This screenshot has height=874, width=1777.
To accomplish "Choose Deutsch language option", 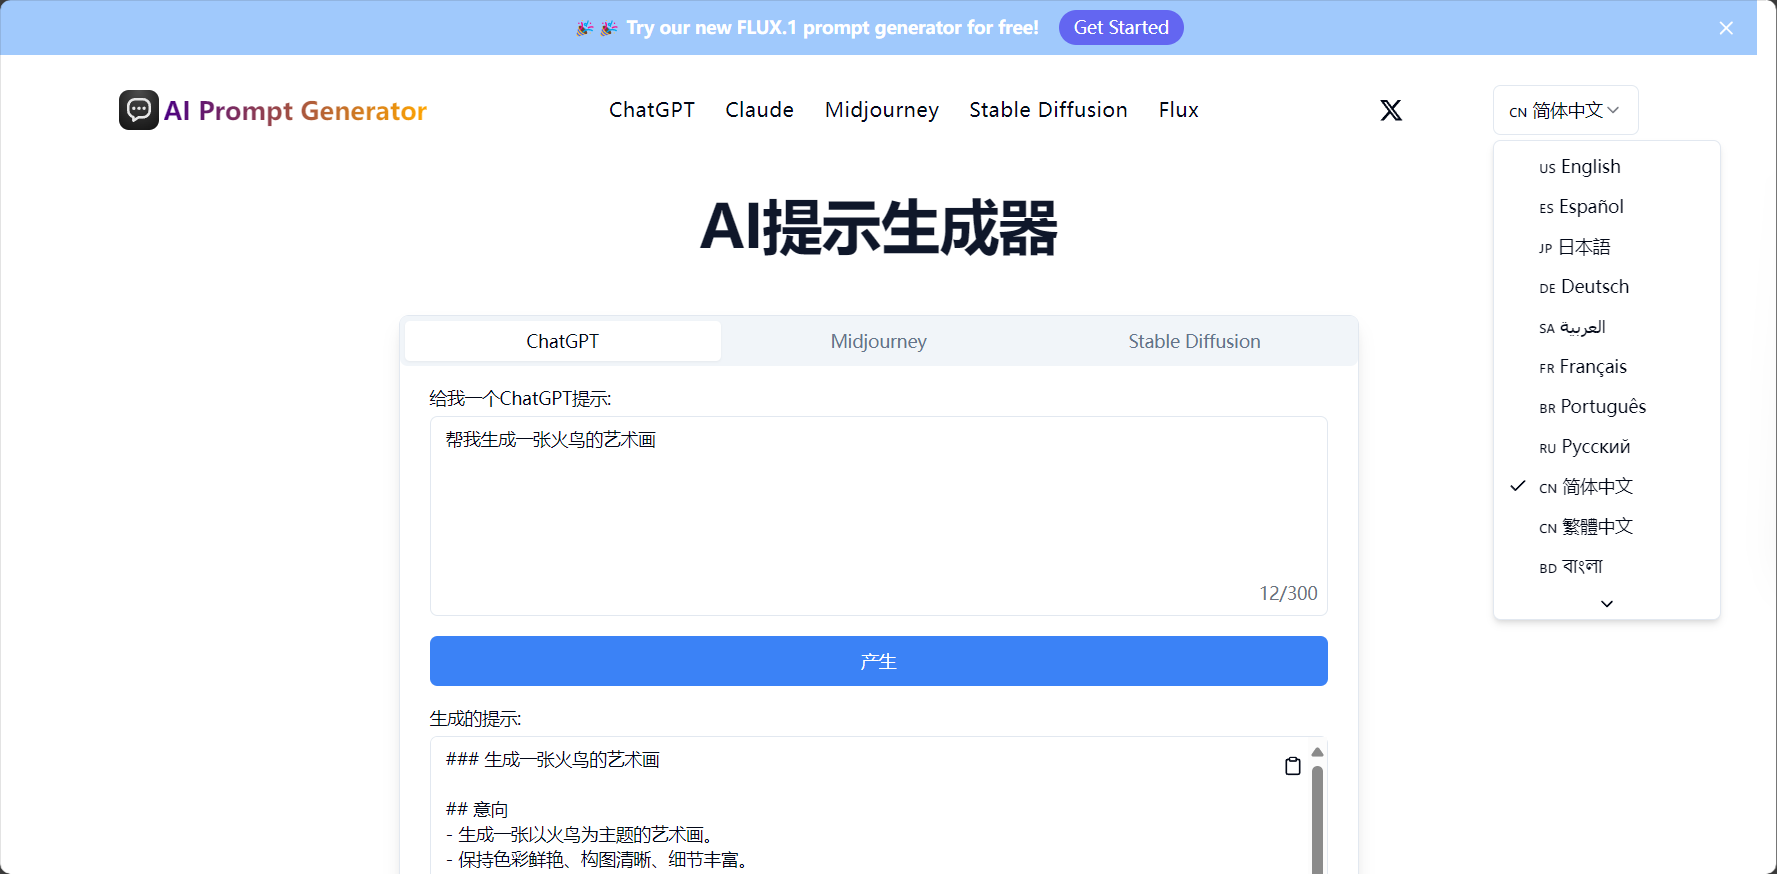I will [x=1607, y=287].
